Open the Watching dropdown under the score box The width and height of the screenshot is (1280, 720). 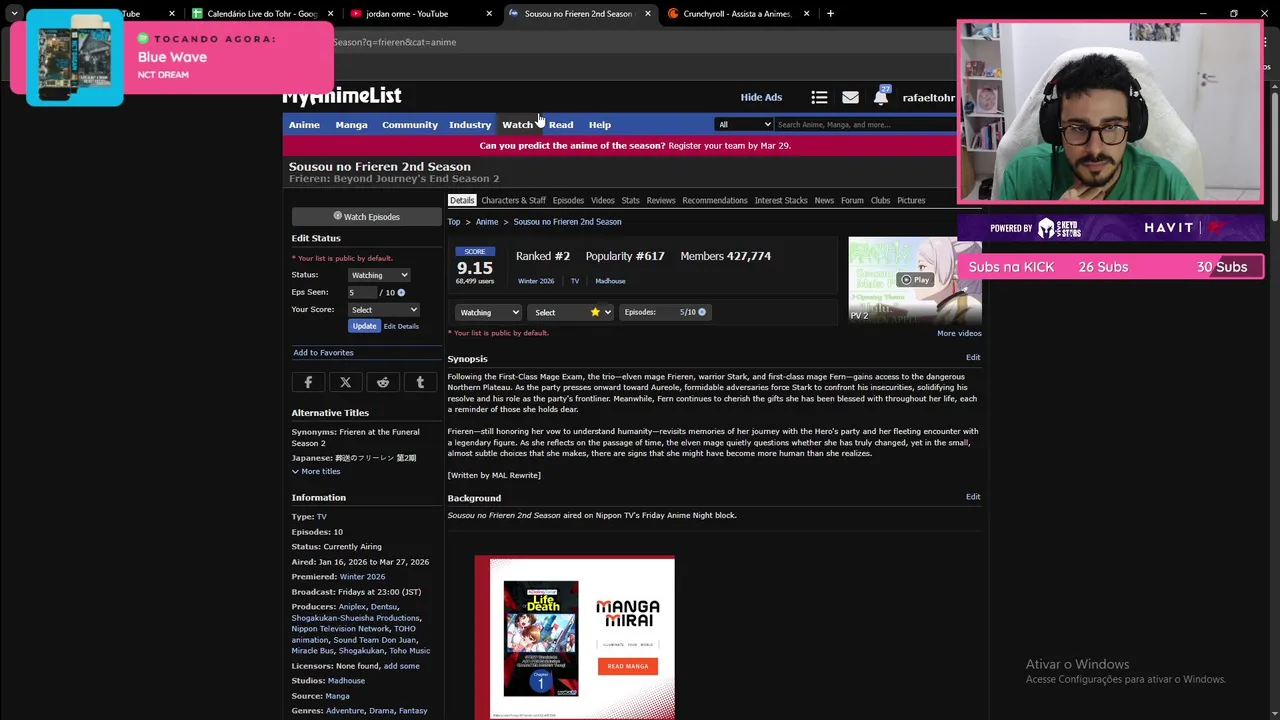point(488,312)
